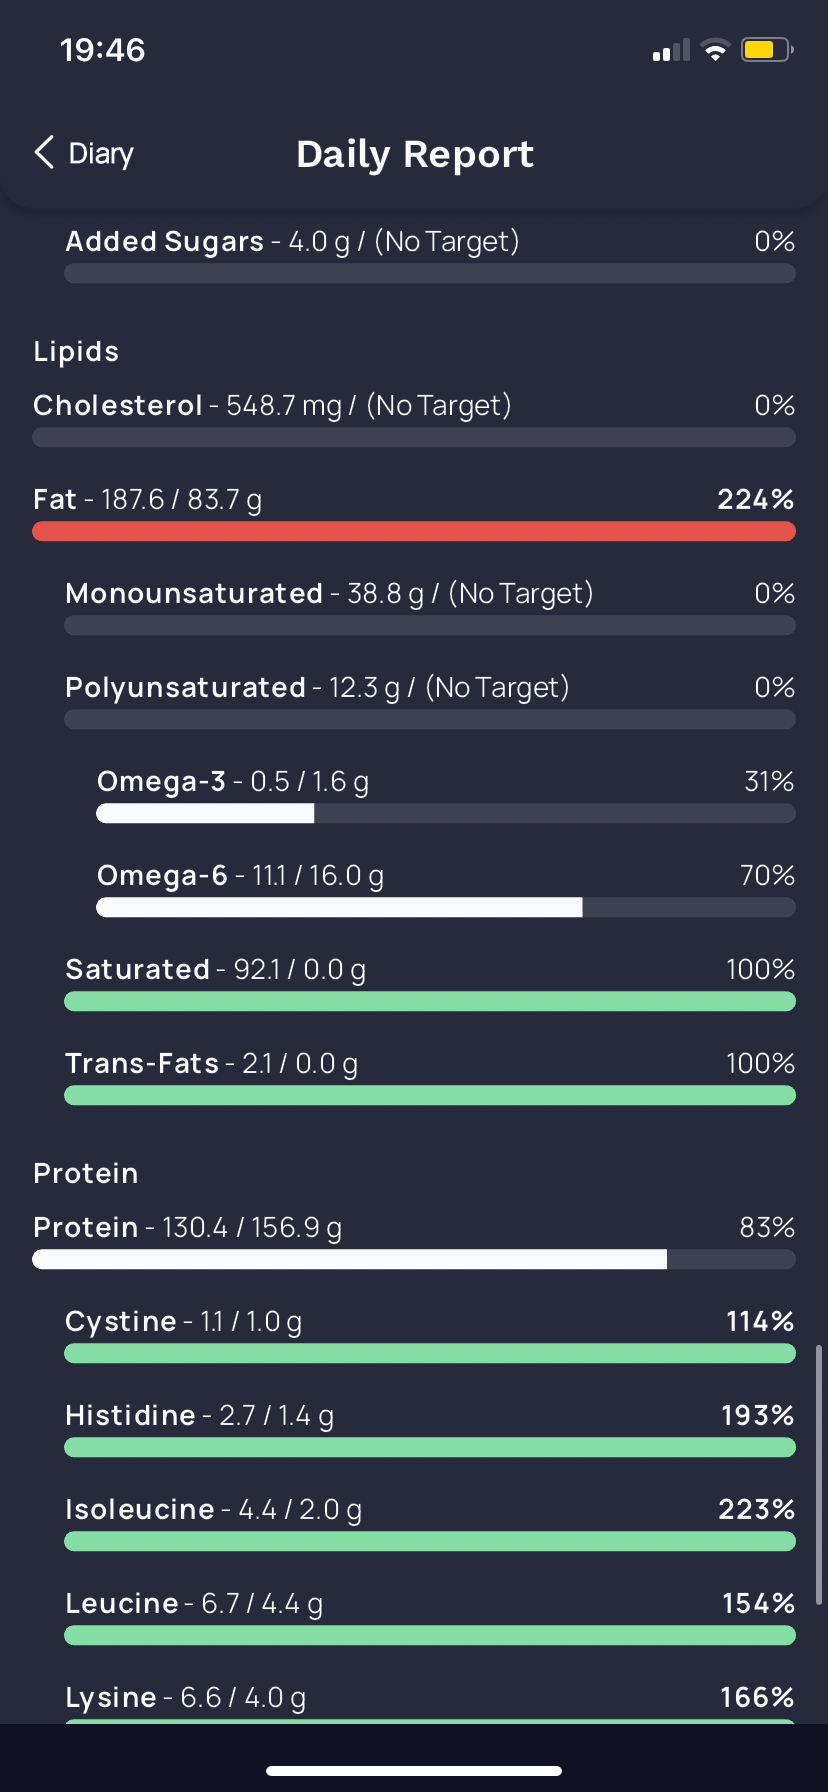Image resolution: width=828 pixels, height=1792 pixels.
Task: Tap the cellular signal bars icon
Action: tap(671, 51)
